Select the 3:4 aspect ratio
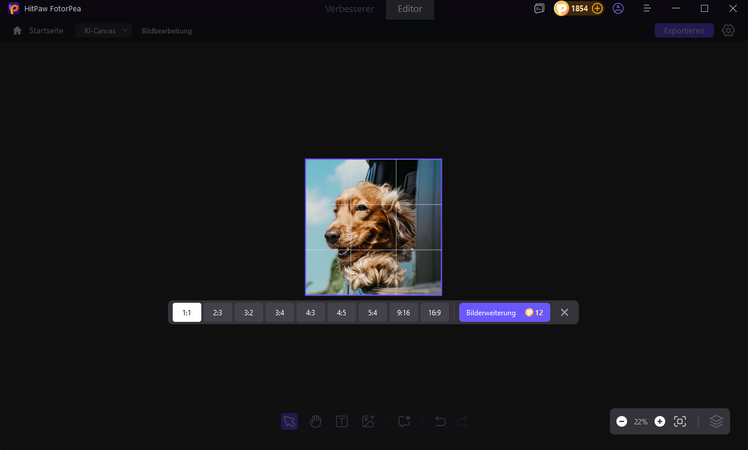The height and width of the screenshot is (450, 748). tap(280, 313)
